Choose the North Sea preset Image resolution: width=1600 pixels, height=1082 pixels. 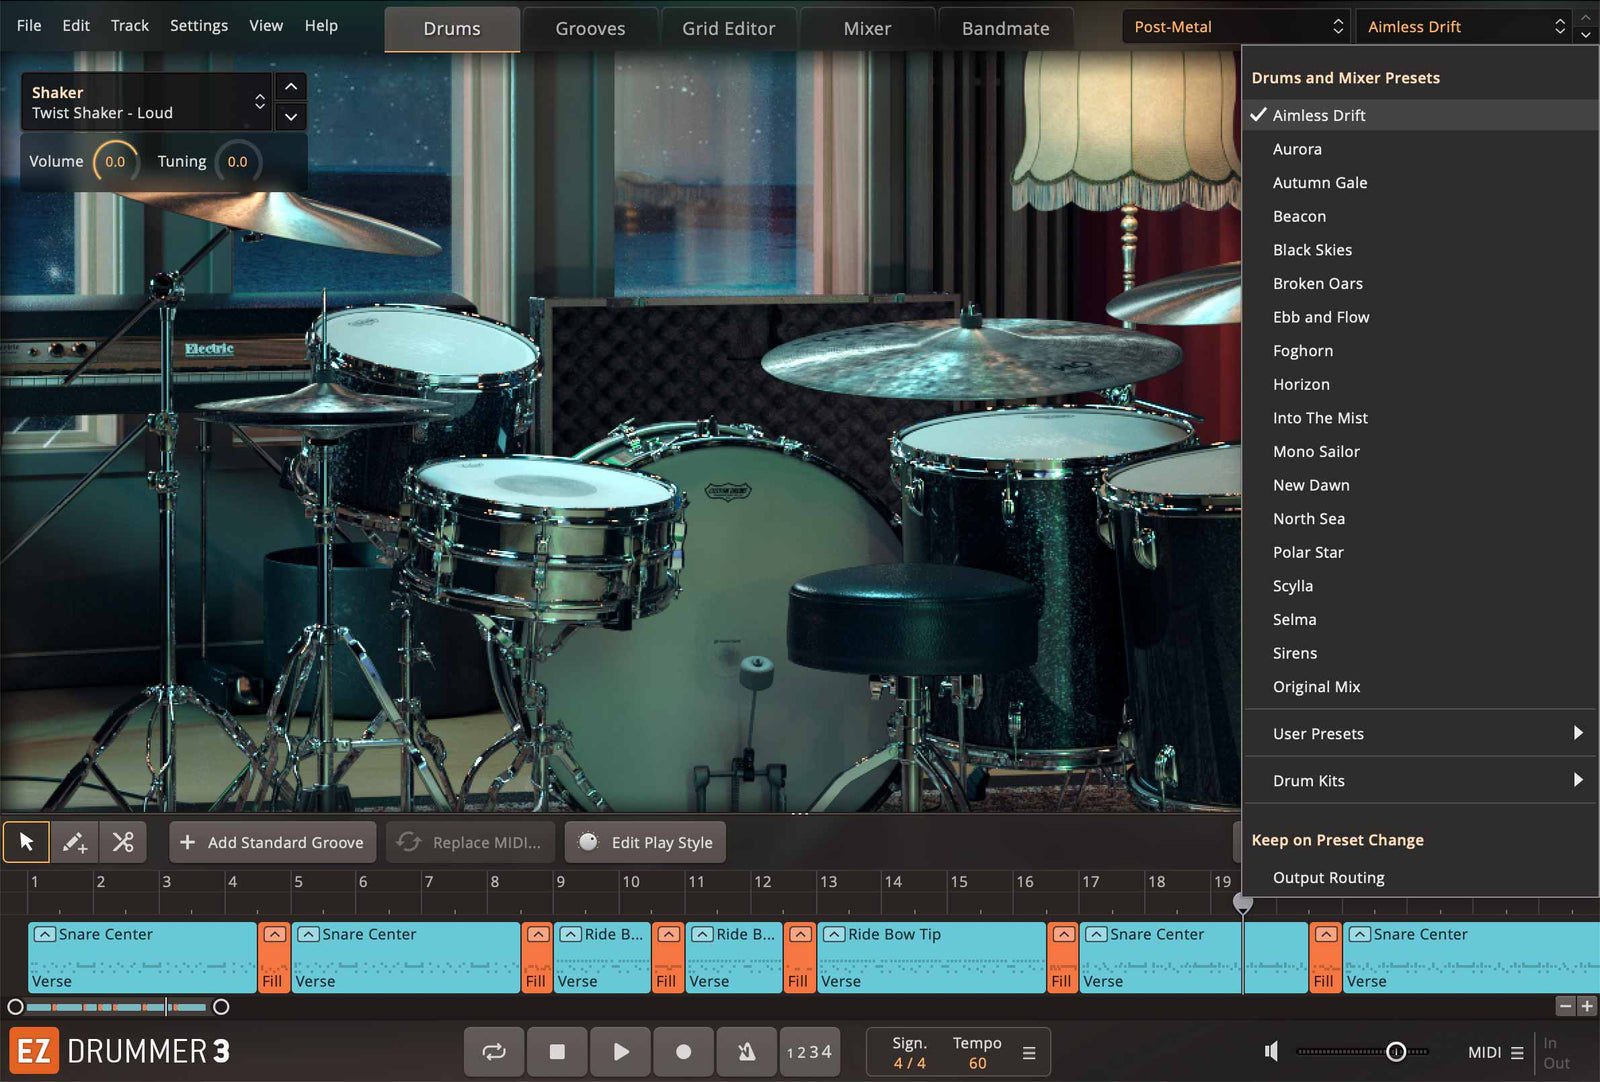pos(1420,518)
